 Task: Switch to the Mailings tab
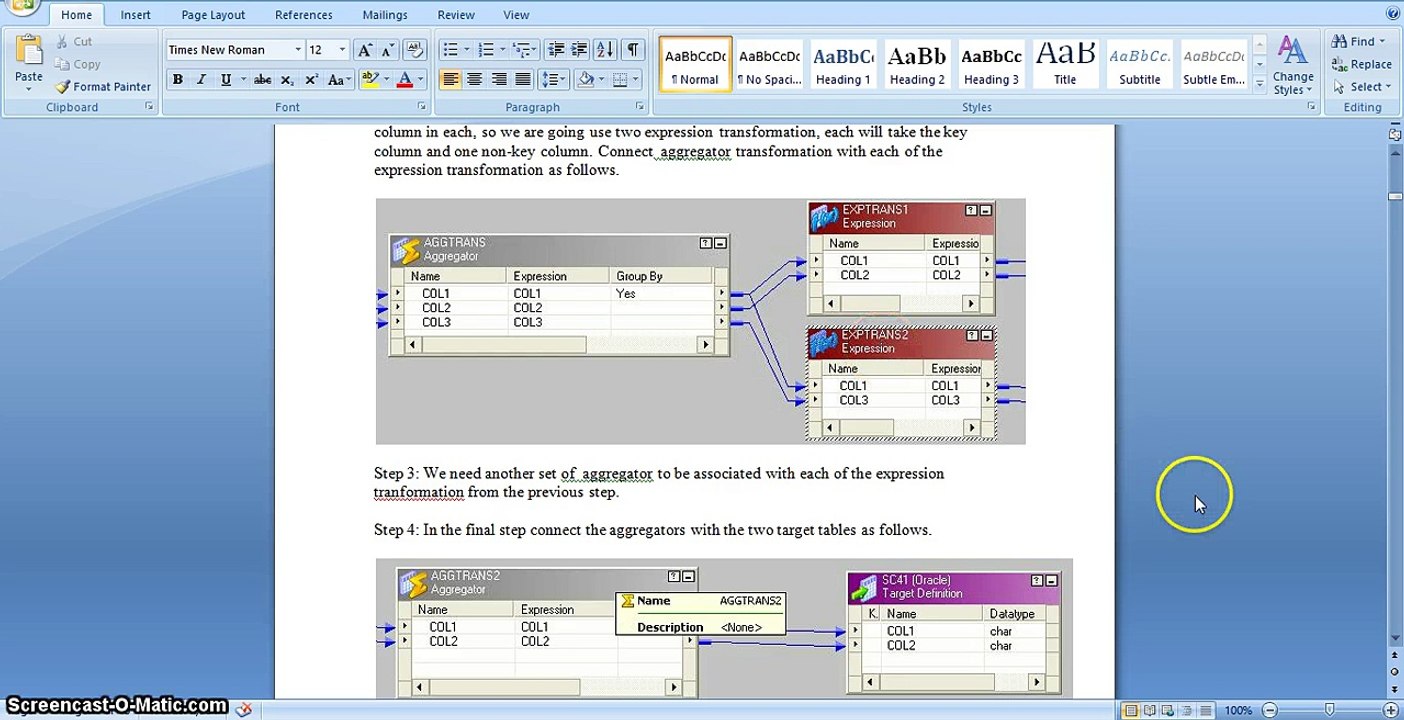(385, 15)
